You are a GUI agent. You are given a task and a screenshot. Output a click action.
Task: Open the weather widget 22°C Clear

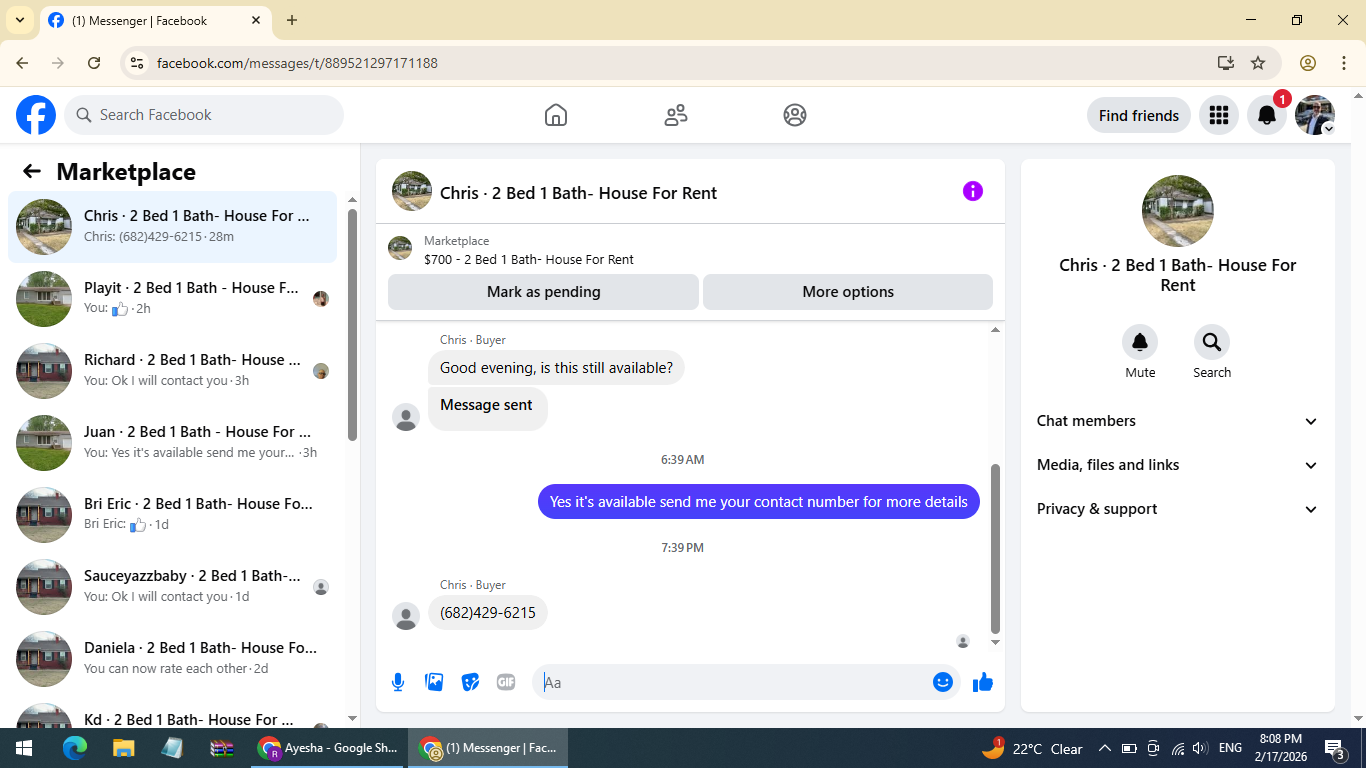tap(1033, 748)
